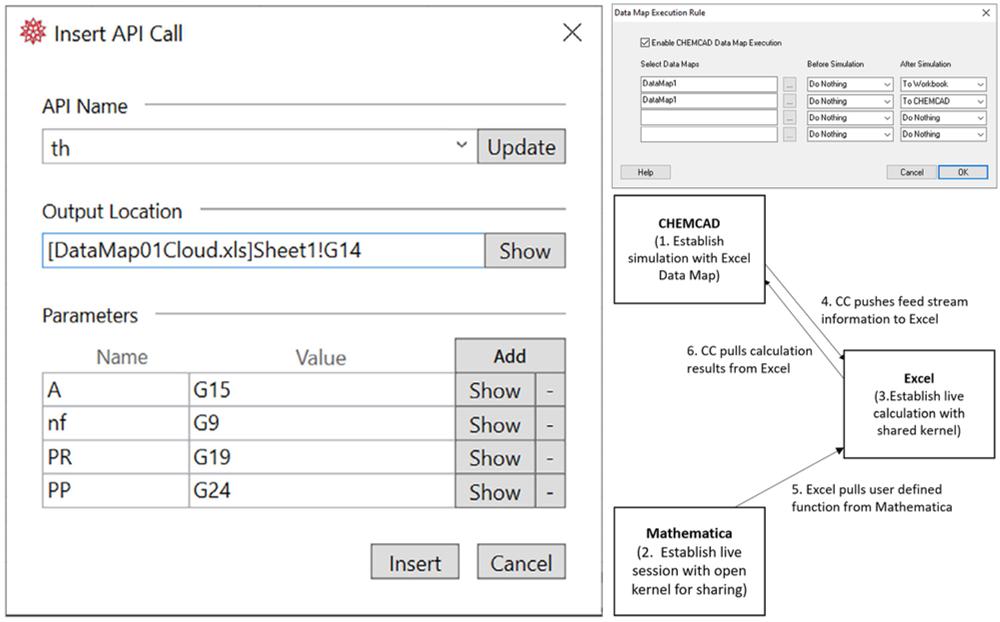Click Show for parameter nf
1000x622 pixels.
click(495, 424)
